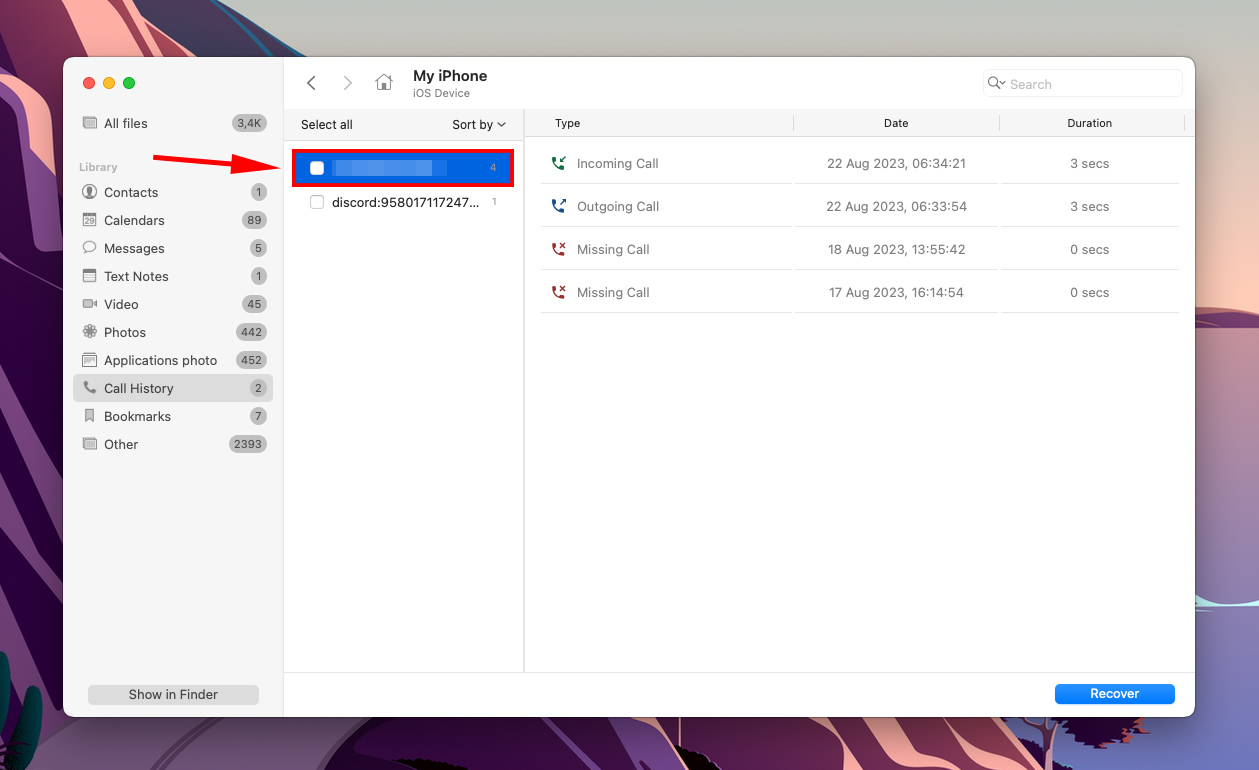Tick checkbox of the highlighted blurred contact

click(317, 168)
